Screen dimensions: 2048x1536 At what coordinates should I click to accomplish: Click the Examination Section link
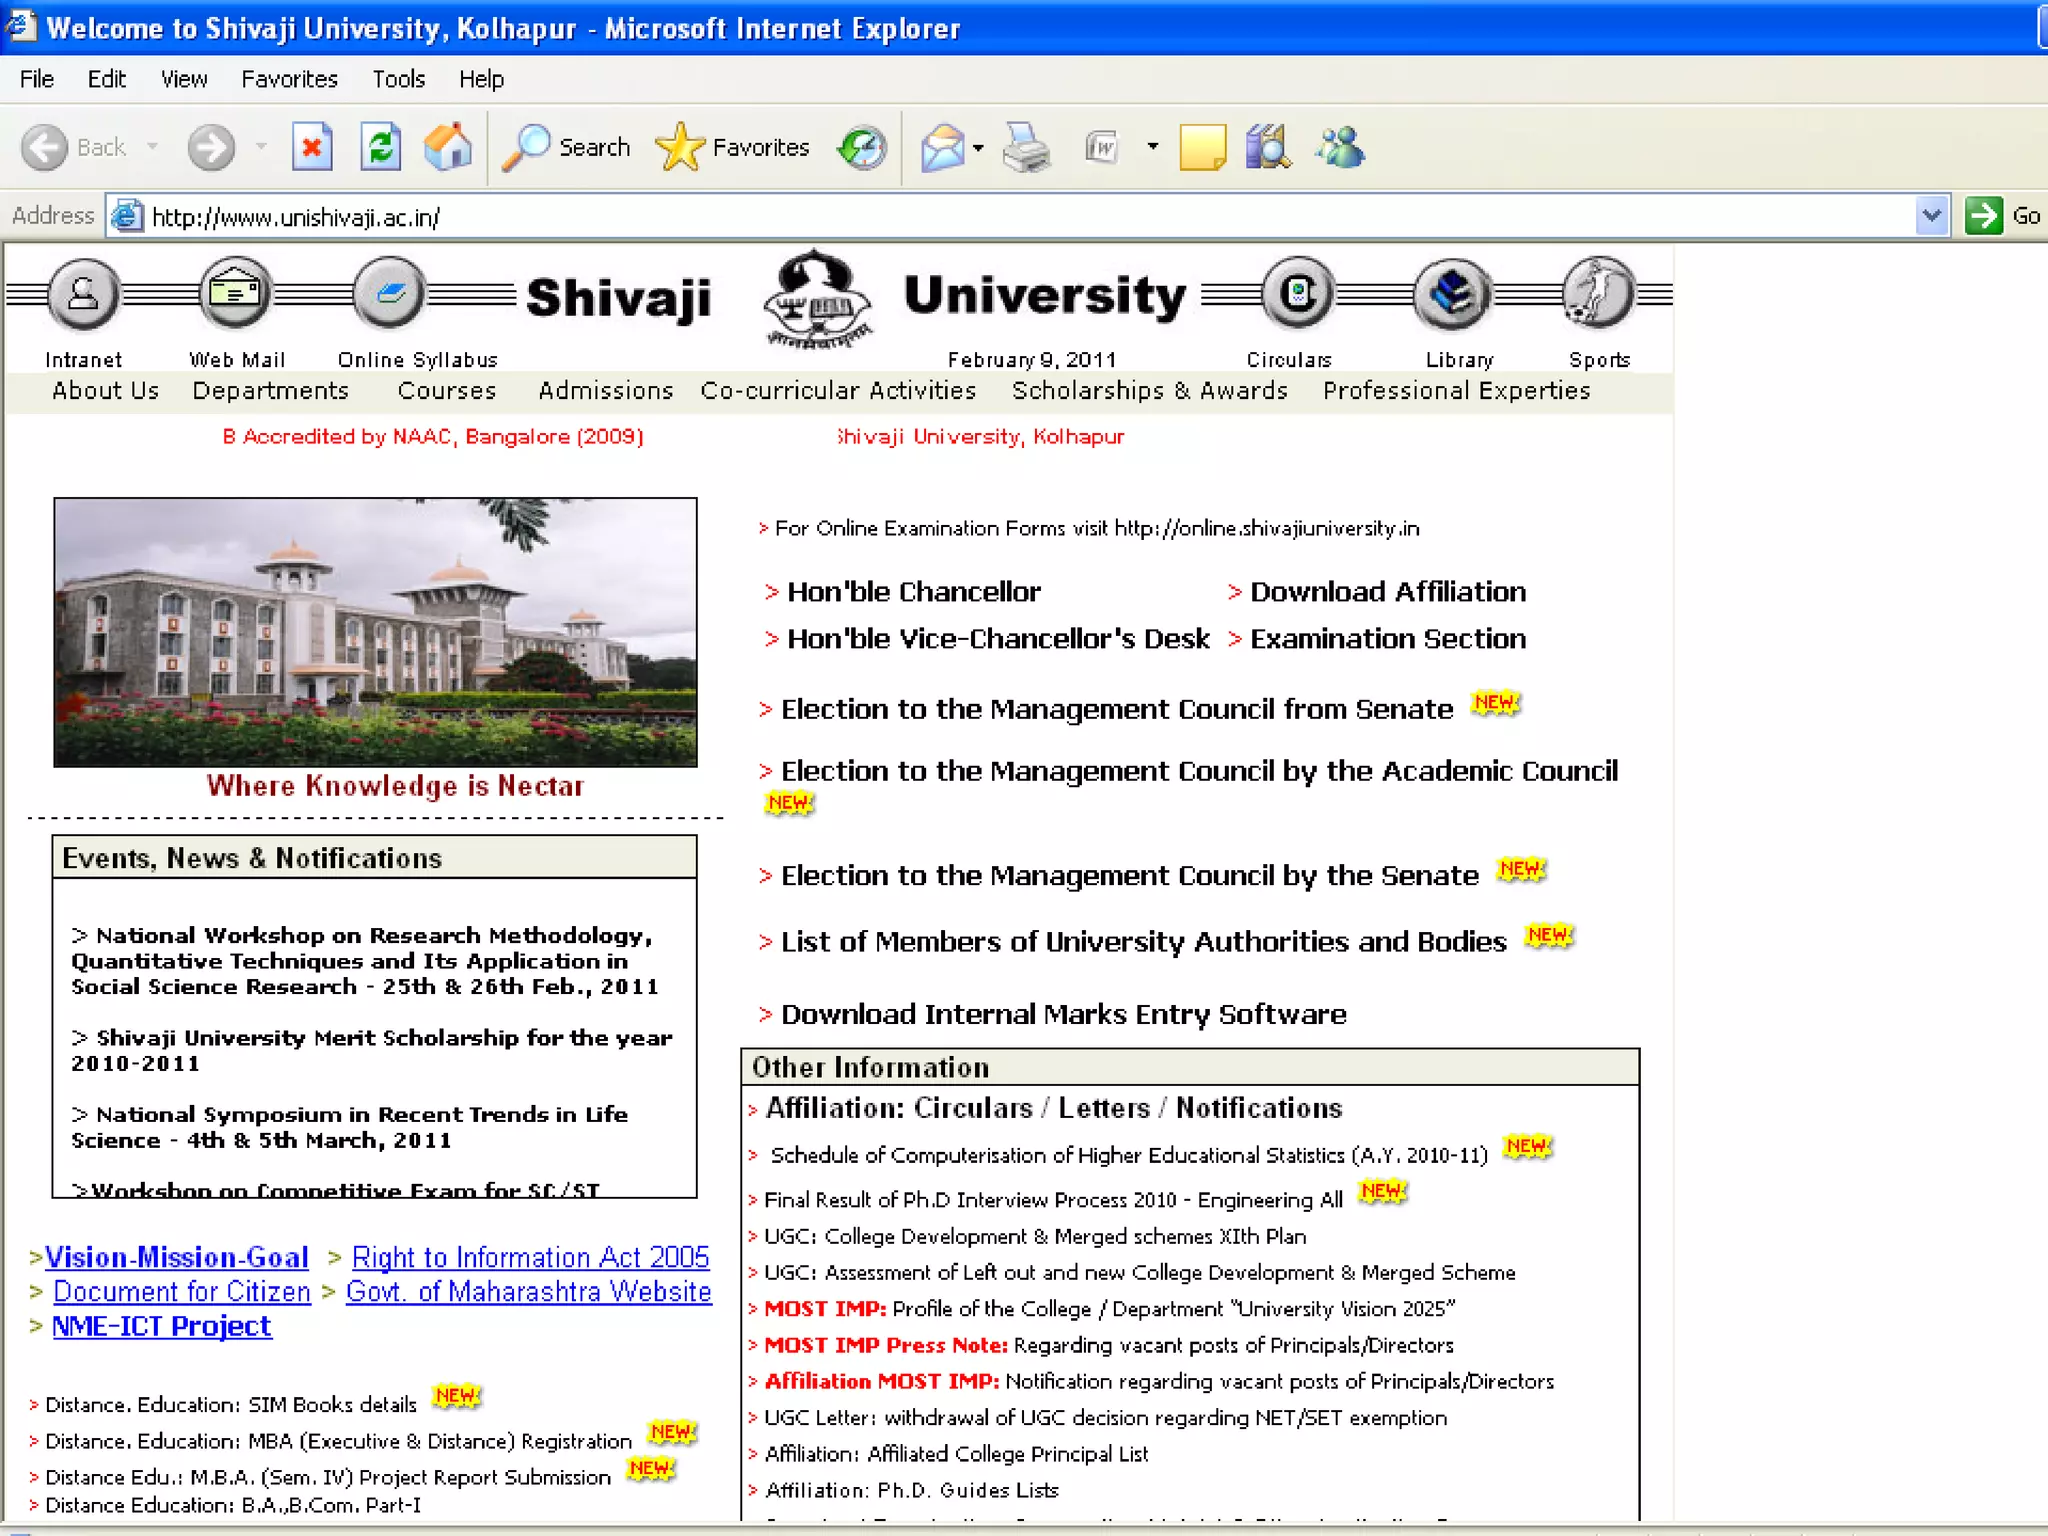click(1387, 639)
